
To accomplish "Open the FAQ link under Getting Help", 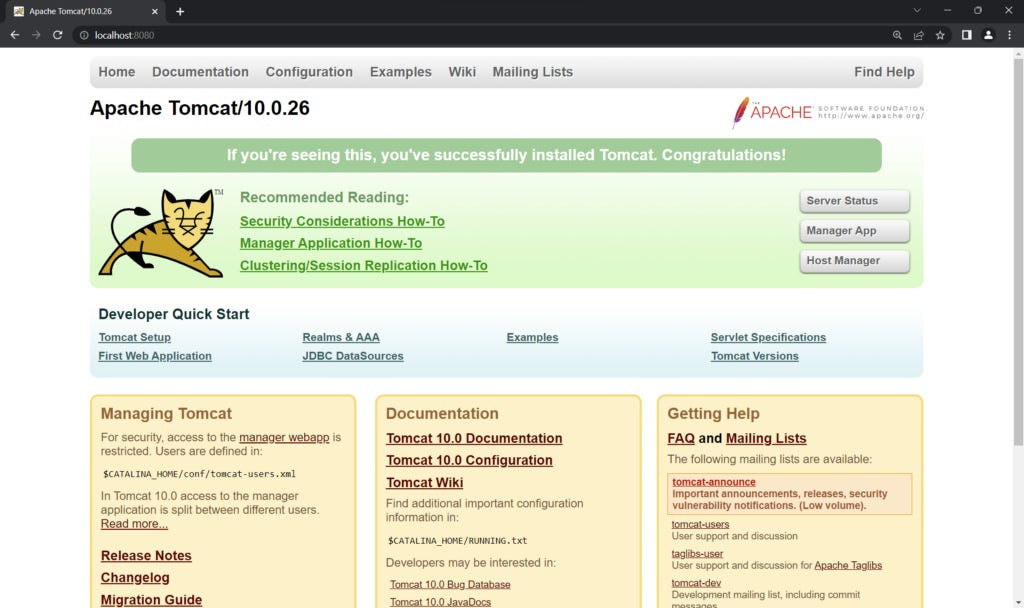I will [681, 438].
